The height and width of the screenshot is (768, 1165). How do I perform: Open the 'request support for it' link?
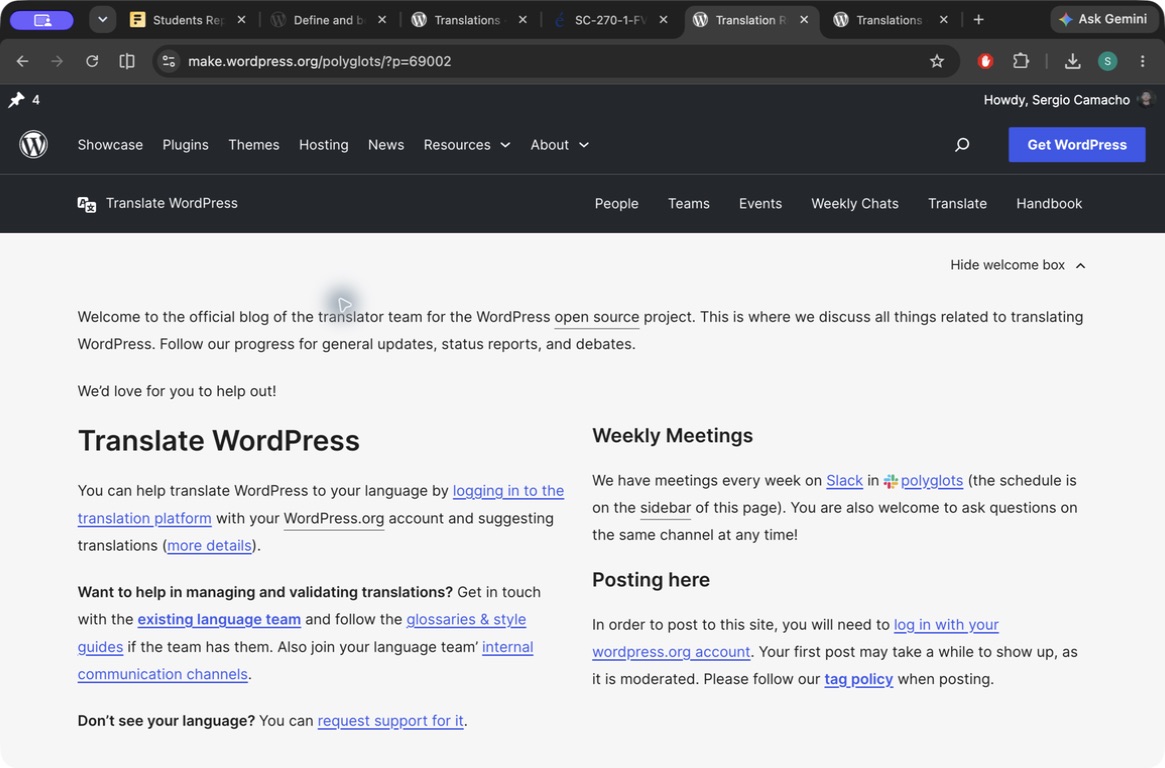point(391,720)
